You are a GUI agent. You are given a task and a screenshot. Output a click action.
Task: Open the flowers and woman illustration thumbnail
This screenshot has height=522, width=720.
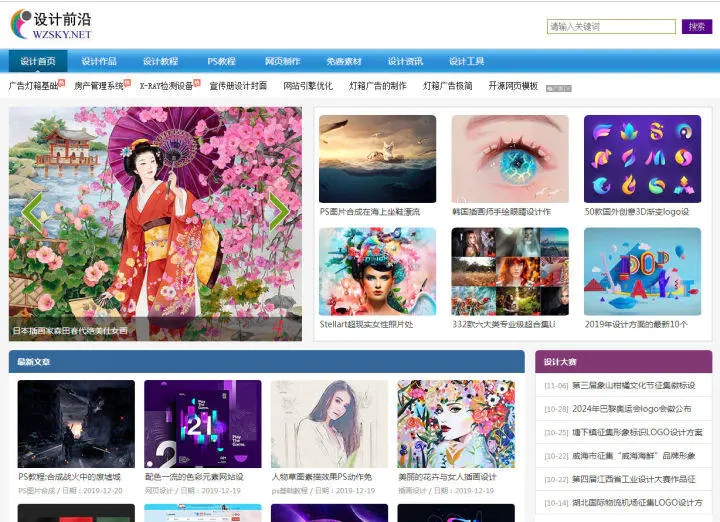tap(456, 424)
